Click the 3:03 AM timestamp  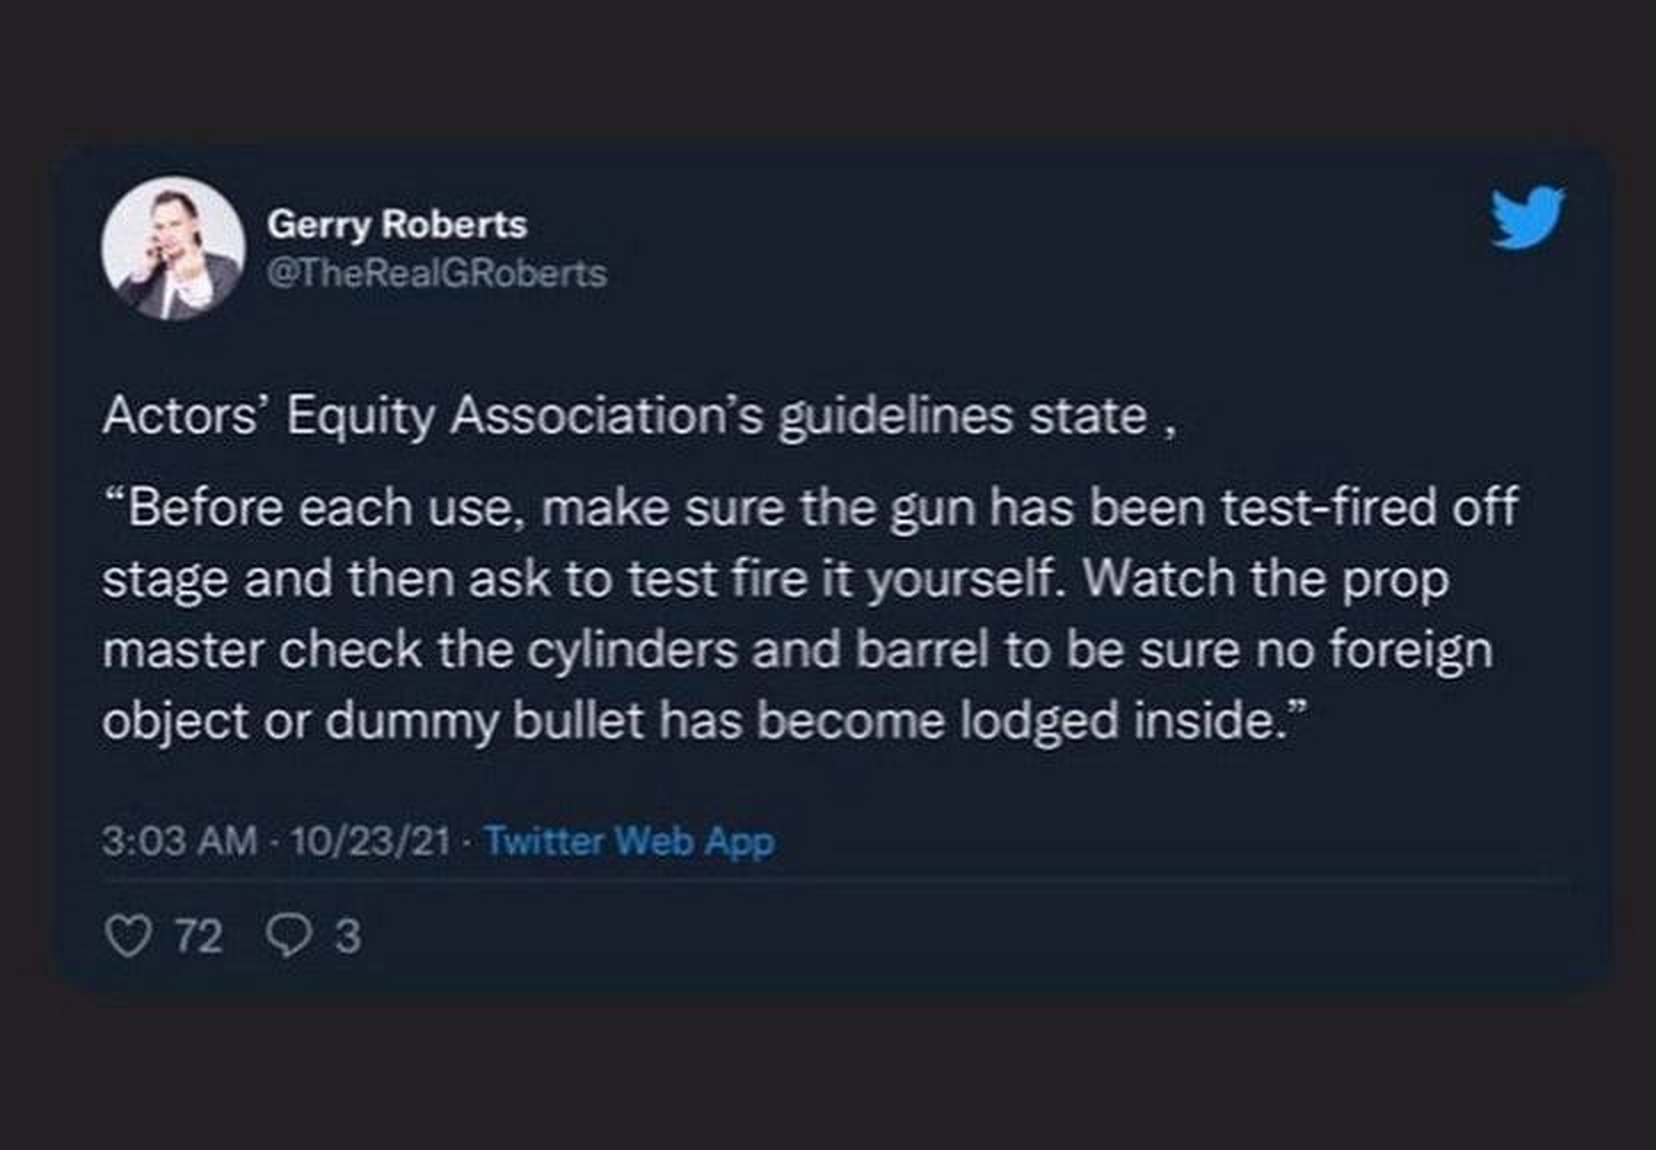point(179,841)
